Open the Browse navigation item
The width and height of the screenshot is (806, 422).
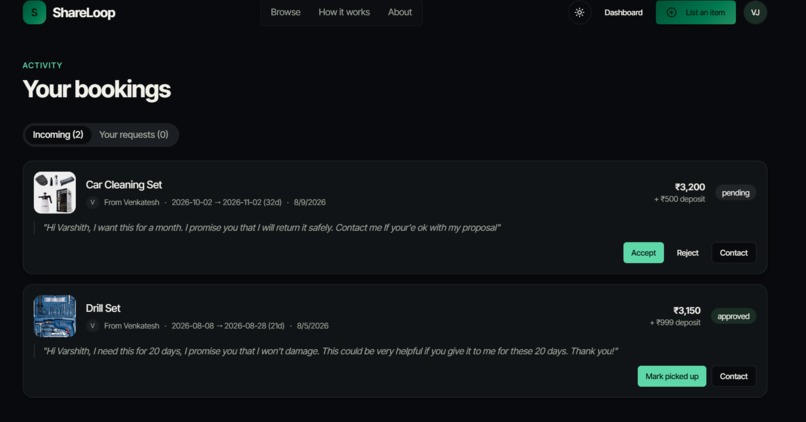tap(285, 12)
